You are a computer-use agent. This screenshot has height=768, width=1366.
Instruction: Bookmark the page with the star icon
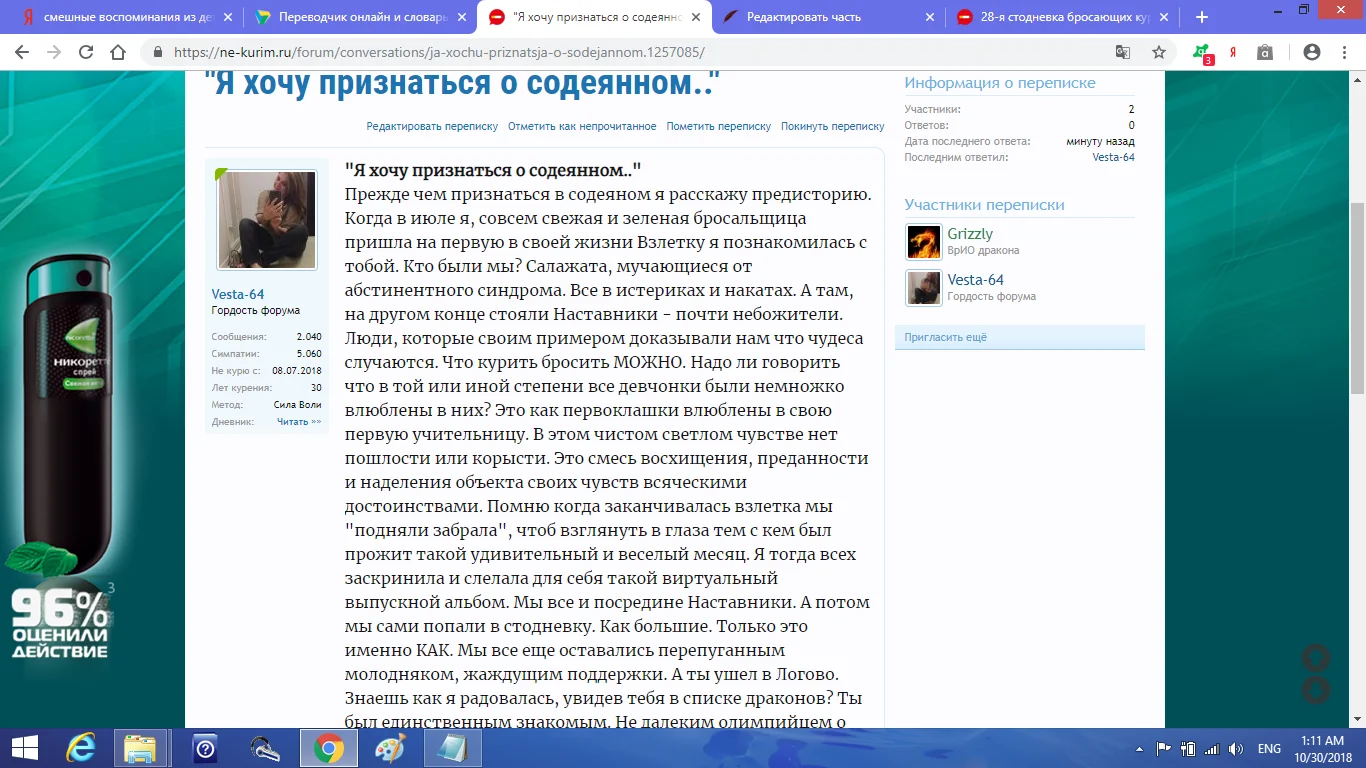[1157, 51]
